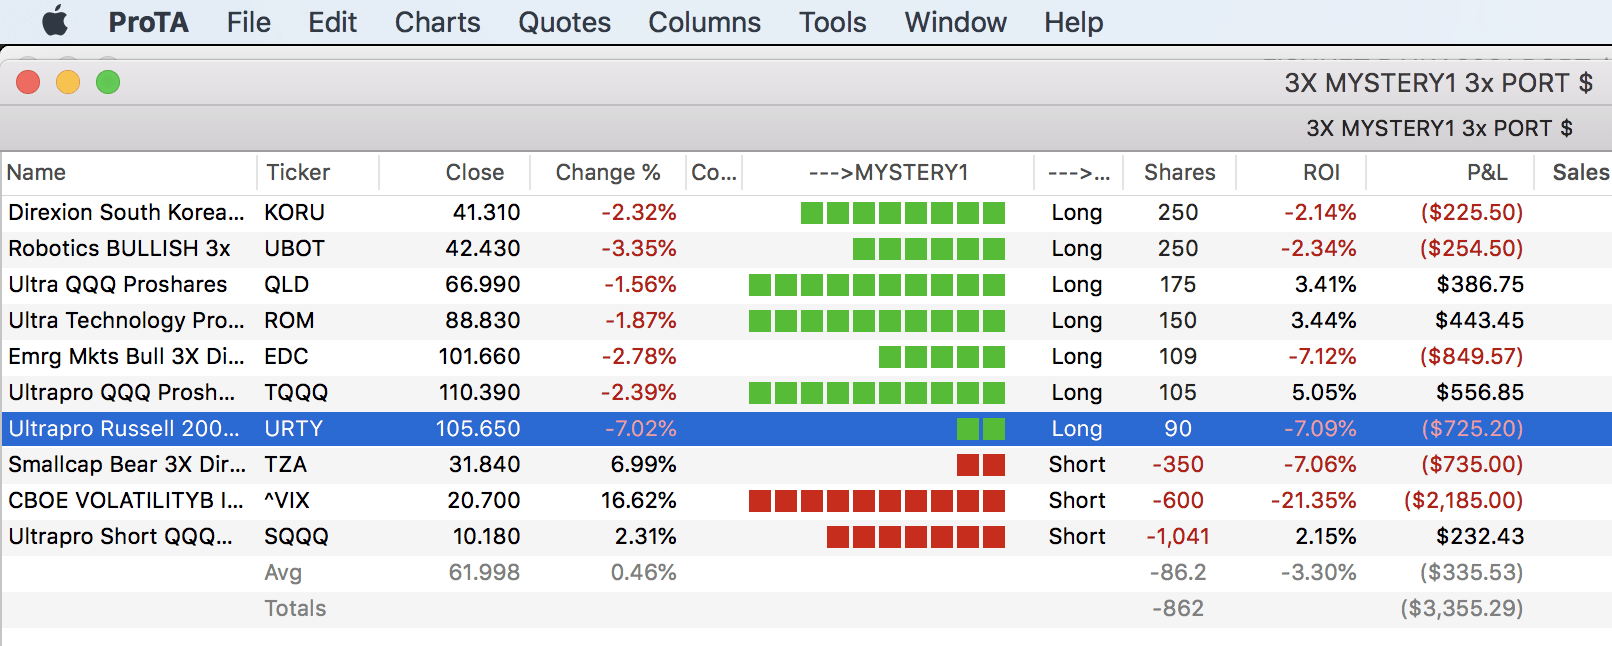Viewport: 1612px width, 646px height.
Task: Click the Sales column header
Action: [x=1574, y=172]
